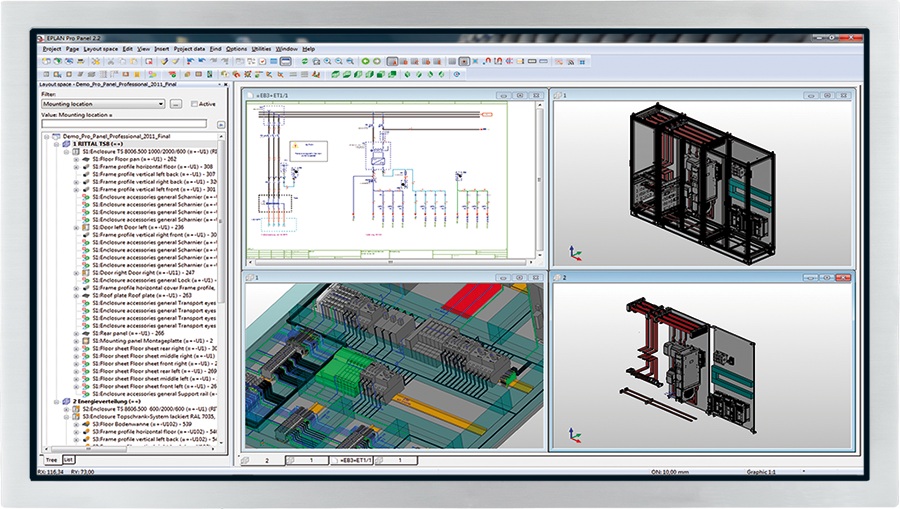Expand the 'S1:Door left Door left' node
The image size is (900, 509).
(x=76, y=227)
